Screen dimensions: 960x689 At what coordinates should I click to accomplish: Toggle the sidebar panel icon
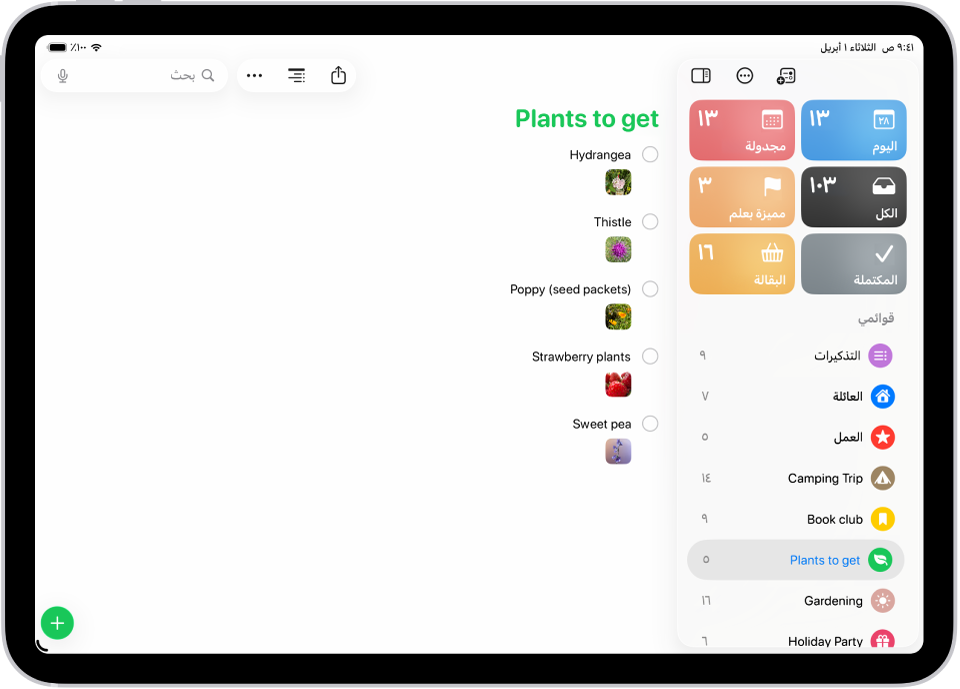click(700, 75)
